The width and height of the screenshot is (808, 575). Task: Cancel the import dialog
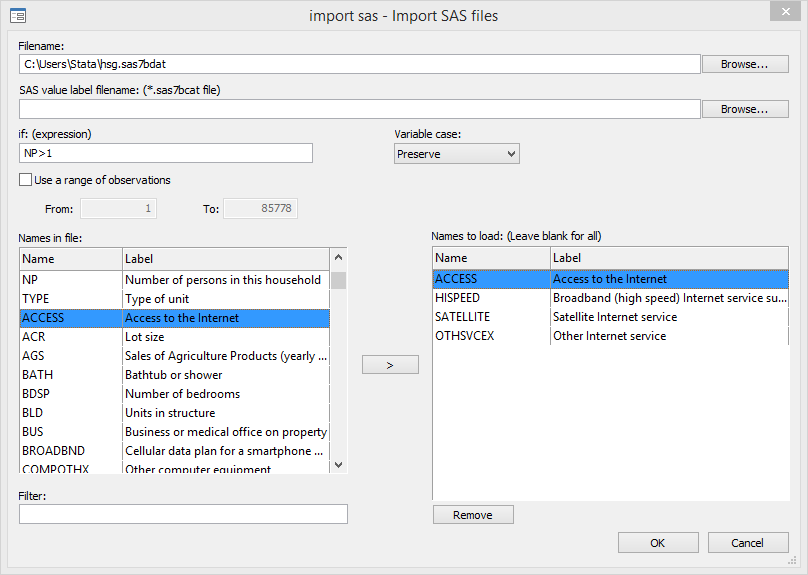tap(747, 543)
